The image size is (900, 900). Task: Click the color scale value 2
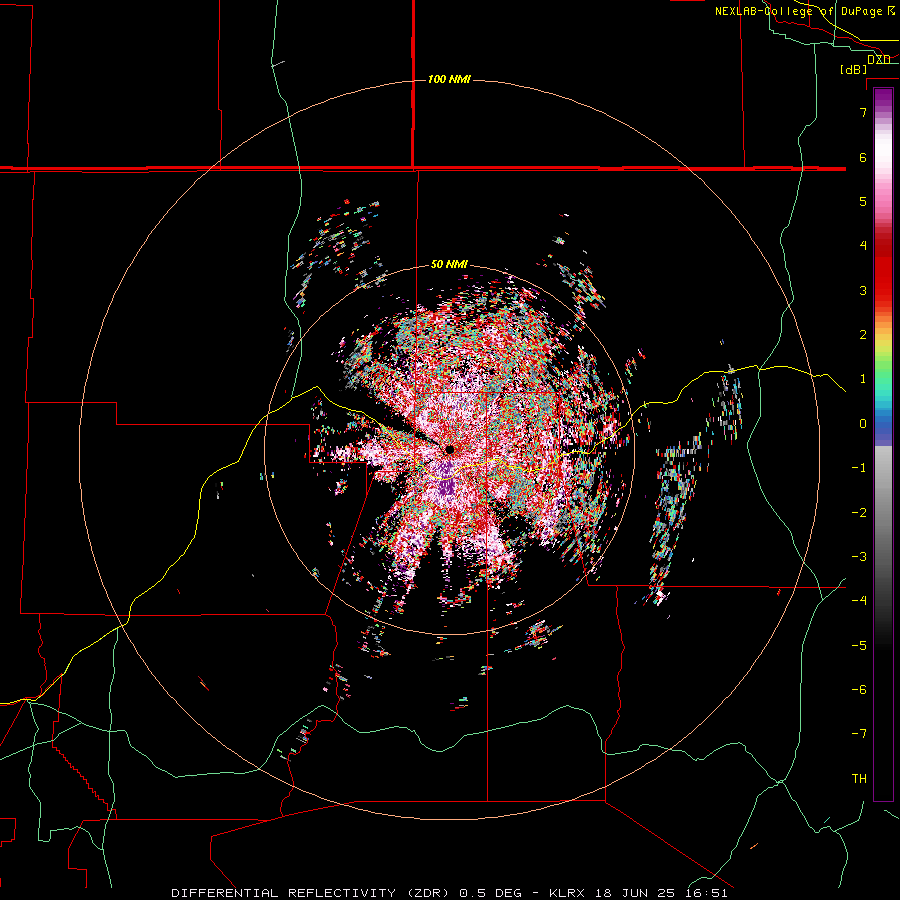point(863,335)
